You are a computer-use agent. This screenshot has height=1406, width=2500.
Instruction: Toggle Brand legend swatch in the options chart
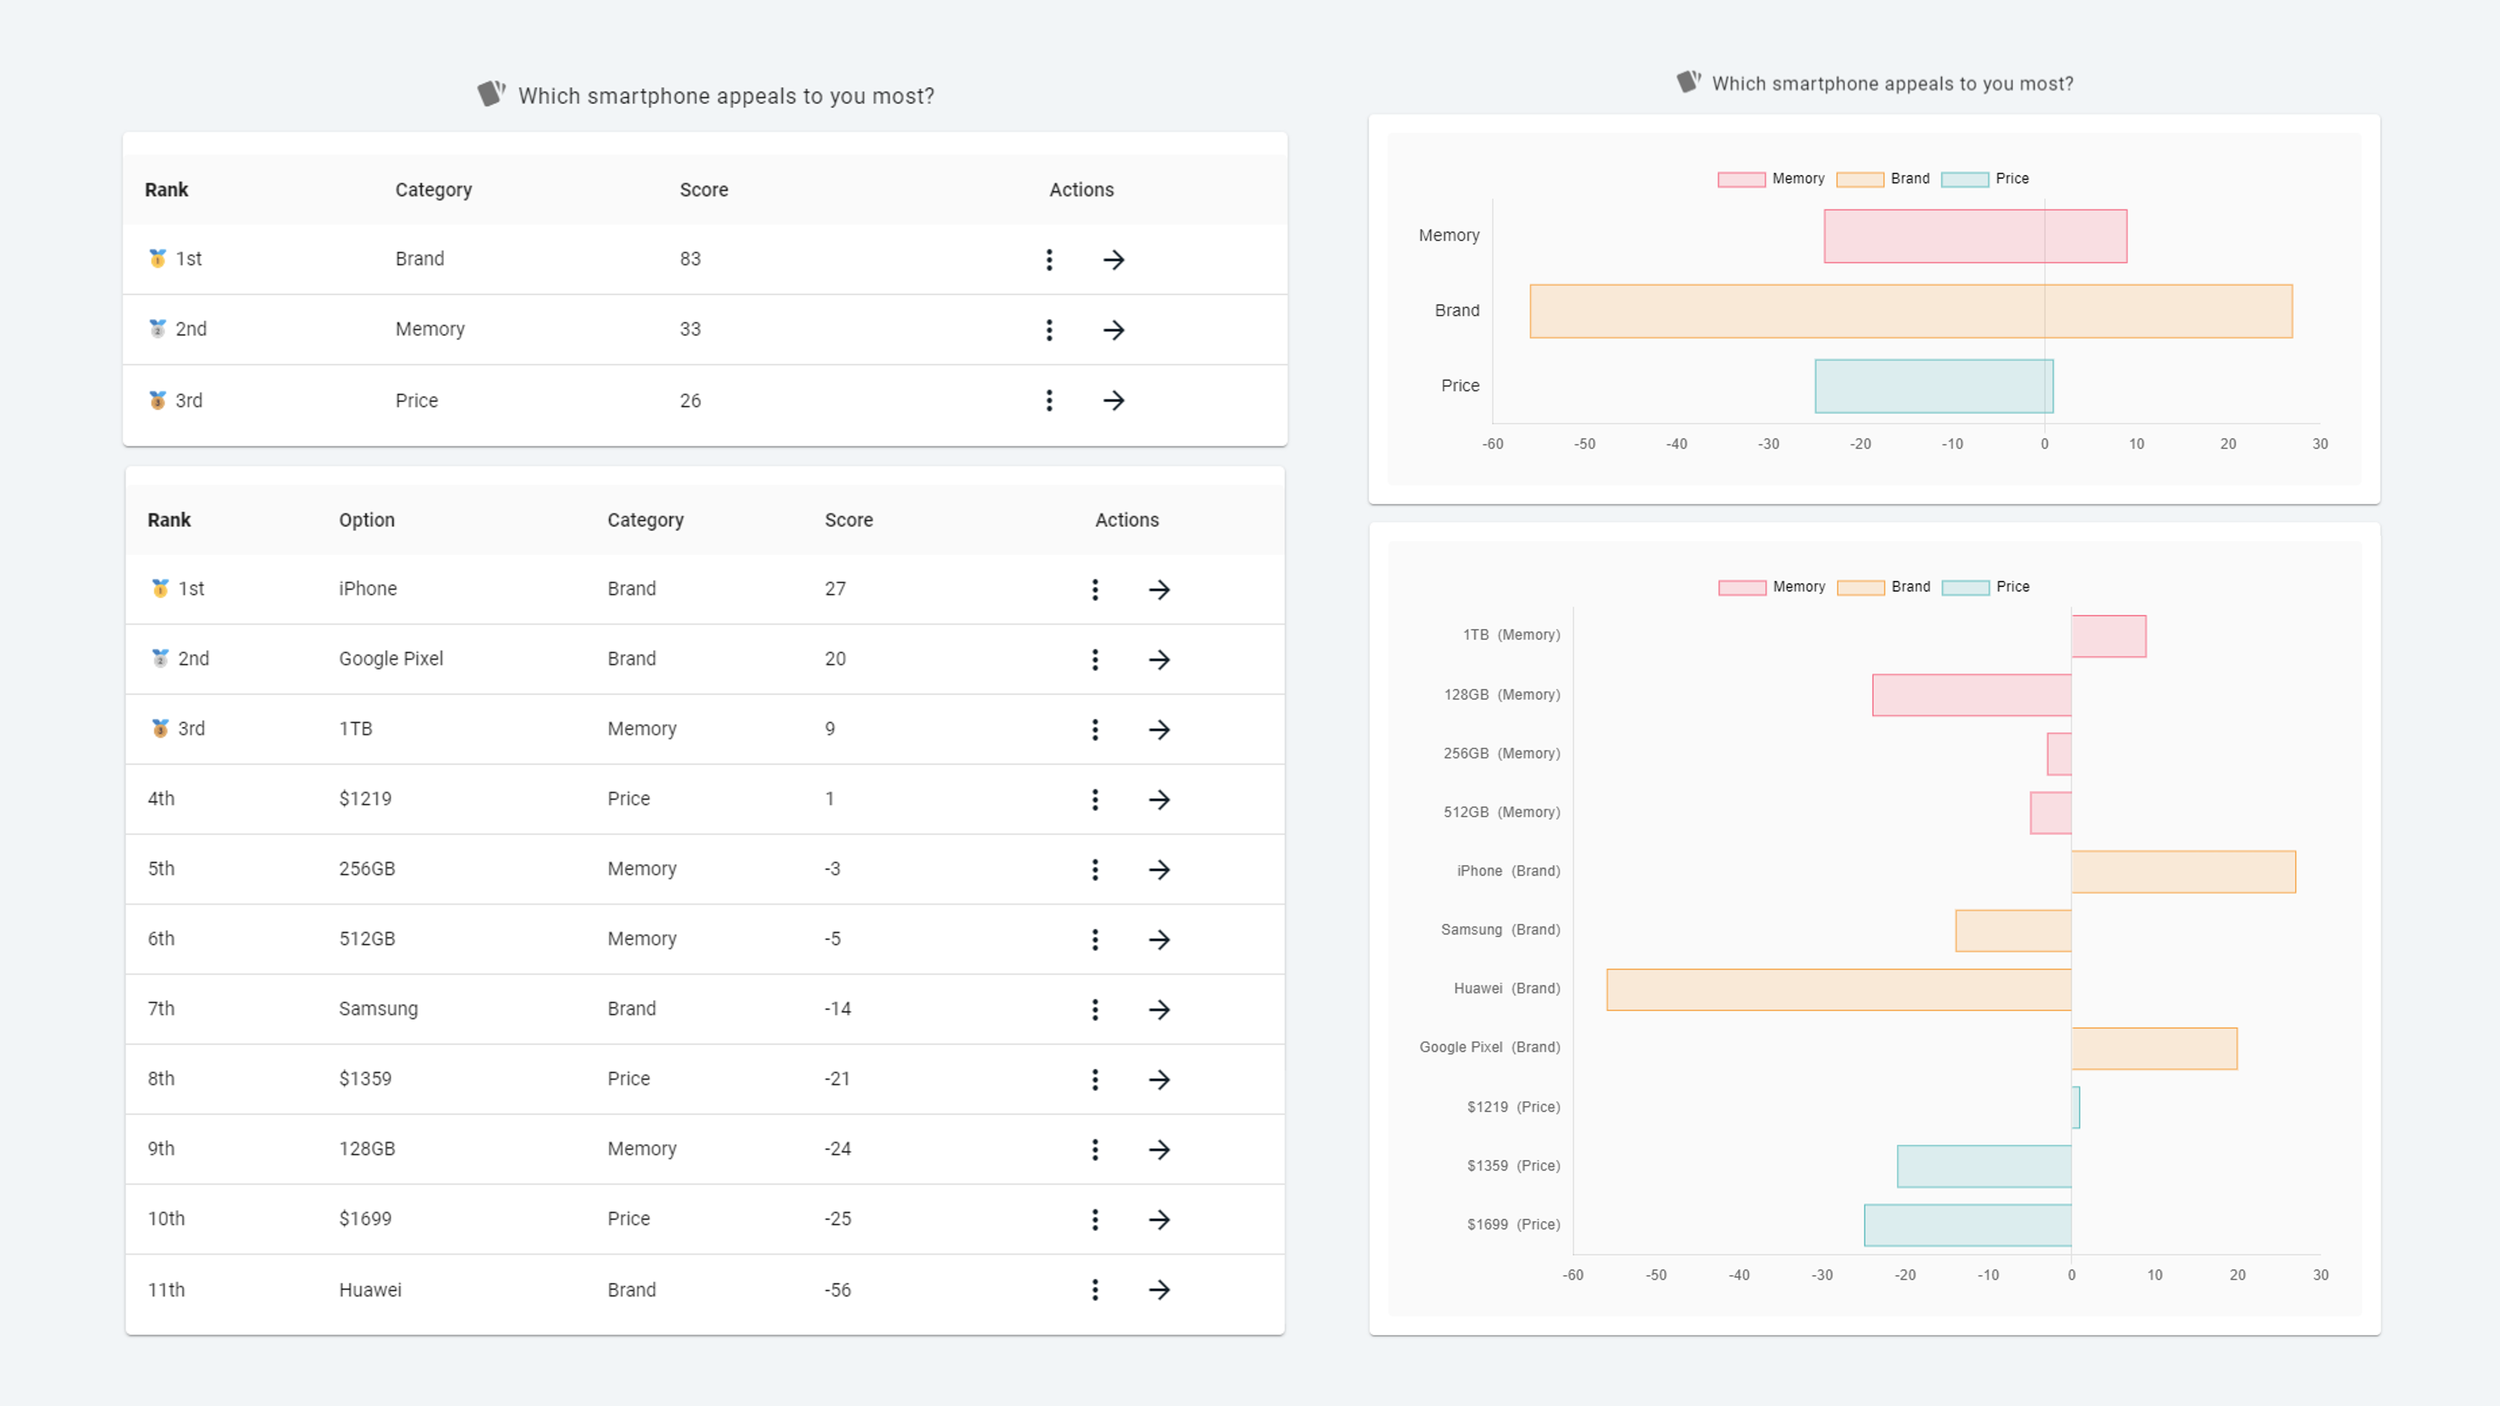click(x=1861, y=587)
